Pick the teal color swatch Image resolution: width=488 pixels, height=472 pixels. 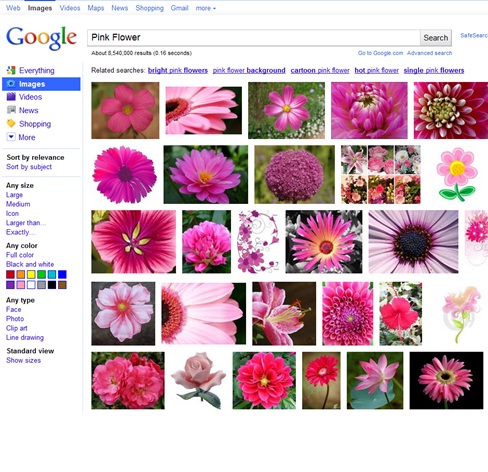(x=52, y=274)
